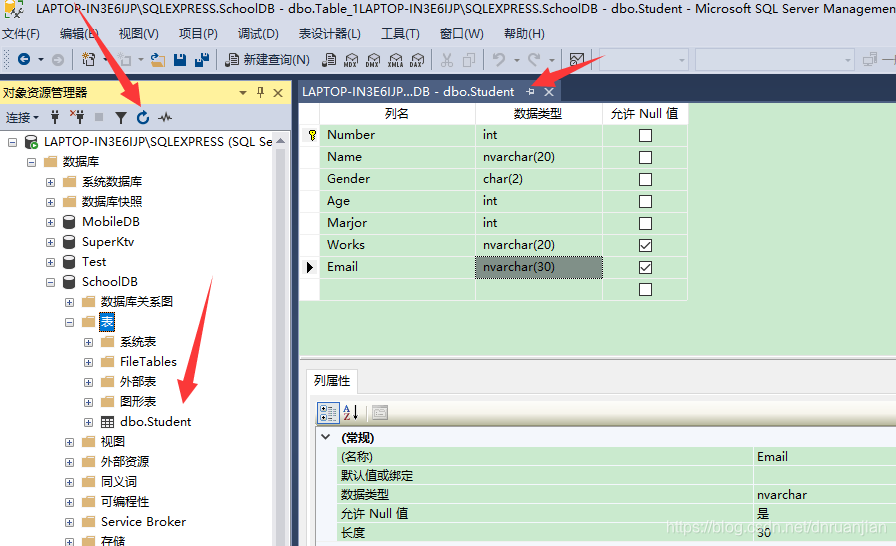Click the 新建查询(N) button
This screenshot has height=546, width=896.
tap(267, 59)
